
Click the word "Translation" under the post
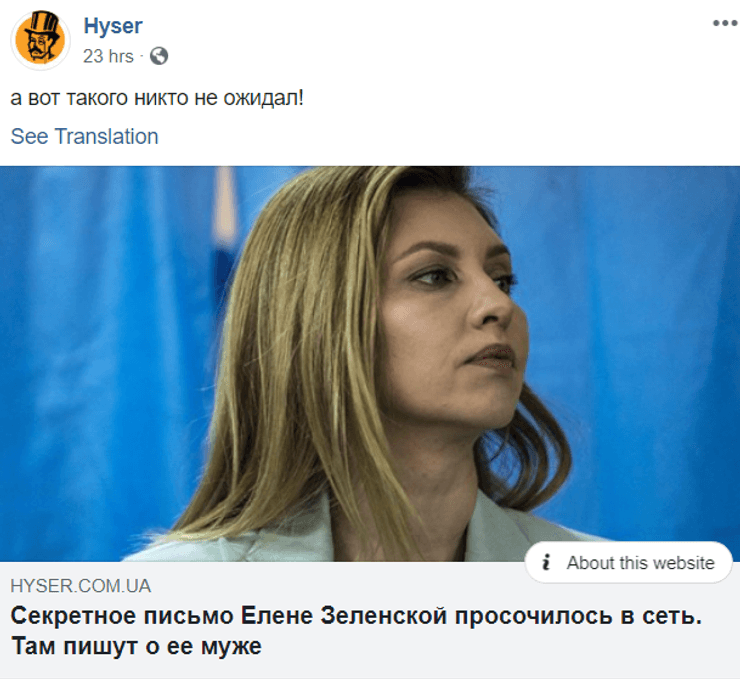pos(107,136)
